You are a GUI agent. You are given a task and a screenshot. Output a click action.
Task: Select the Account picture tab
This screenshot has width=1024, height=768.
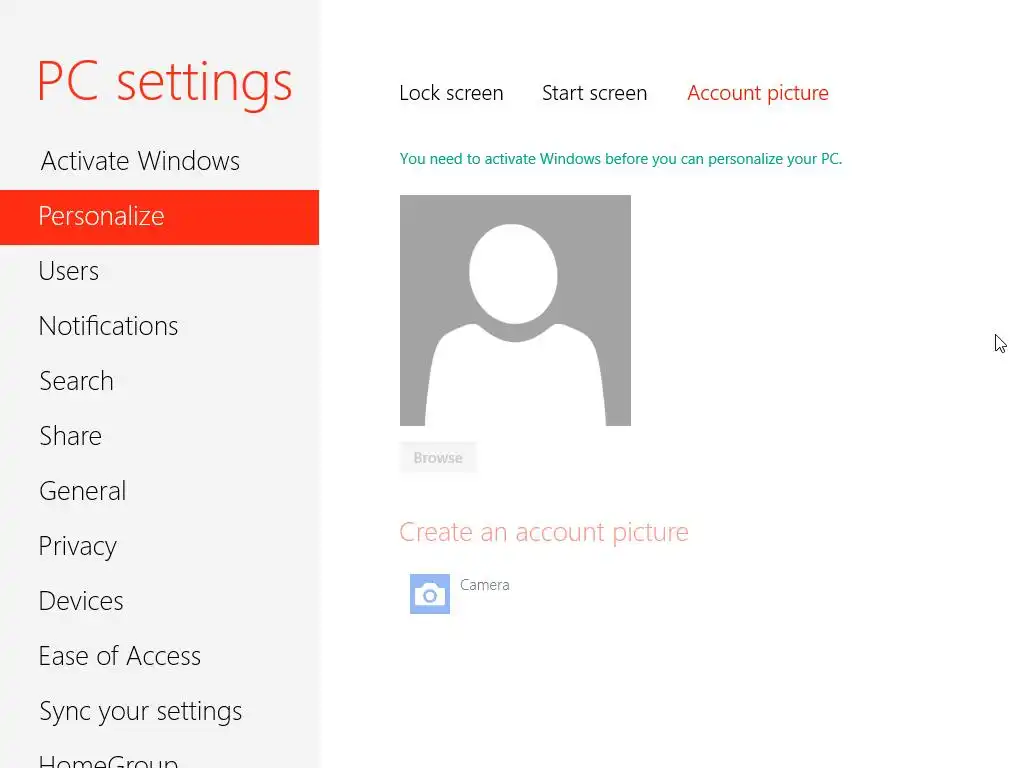click(x=758, y=93)
